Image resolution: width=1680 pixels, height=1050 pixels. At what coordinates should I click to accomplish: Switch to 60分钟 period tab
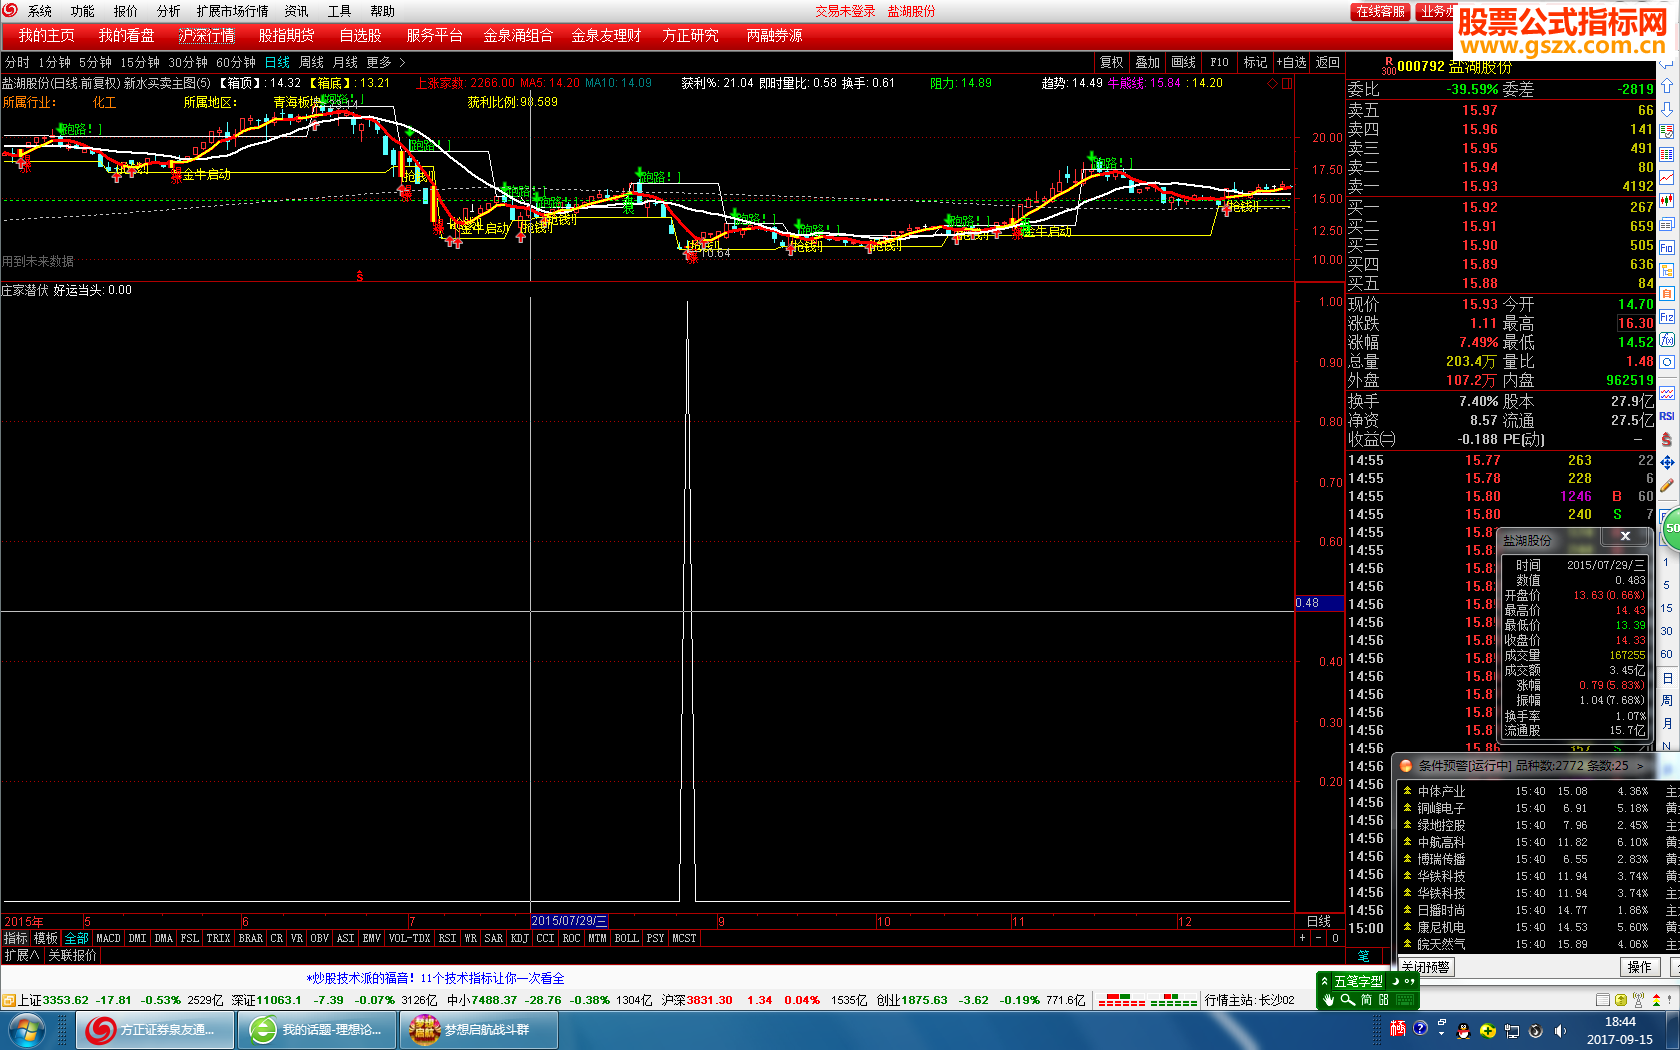(x=236, y=62)
